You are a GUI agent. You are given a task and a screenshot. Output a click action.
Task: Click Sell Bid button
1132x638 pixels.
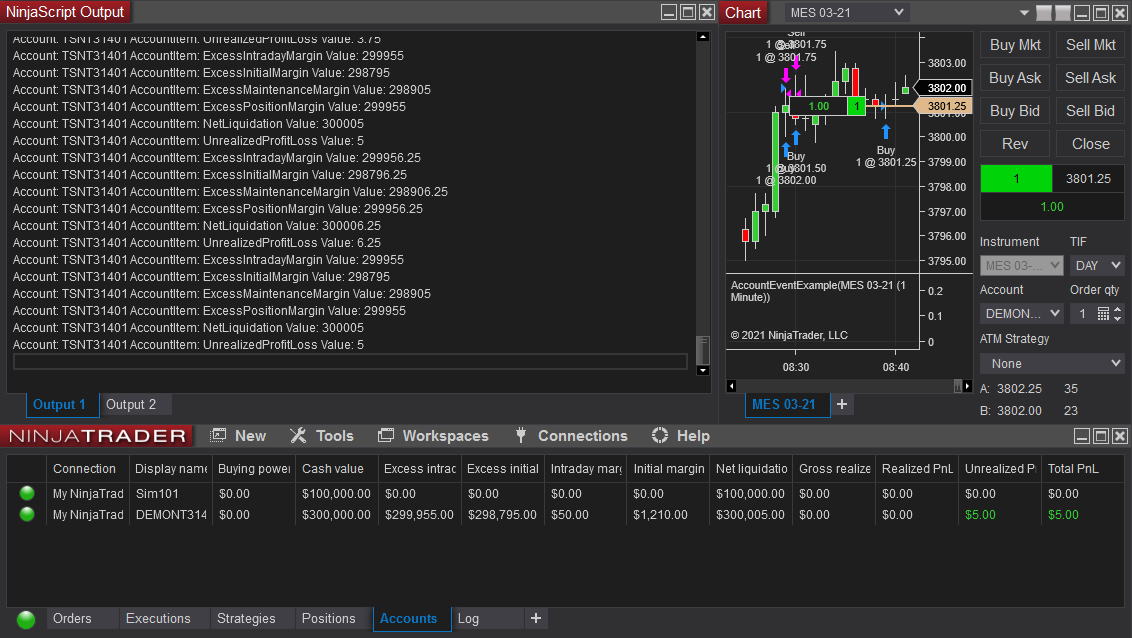pyautogui.click(x=1091, y=110)
